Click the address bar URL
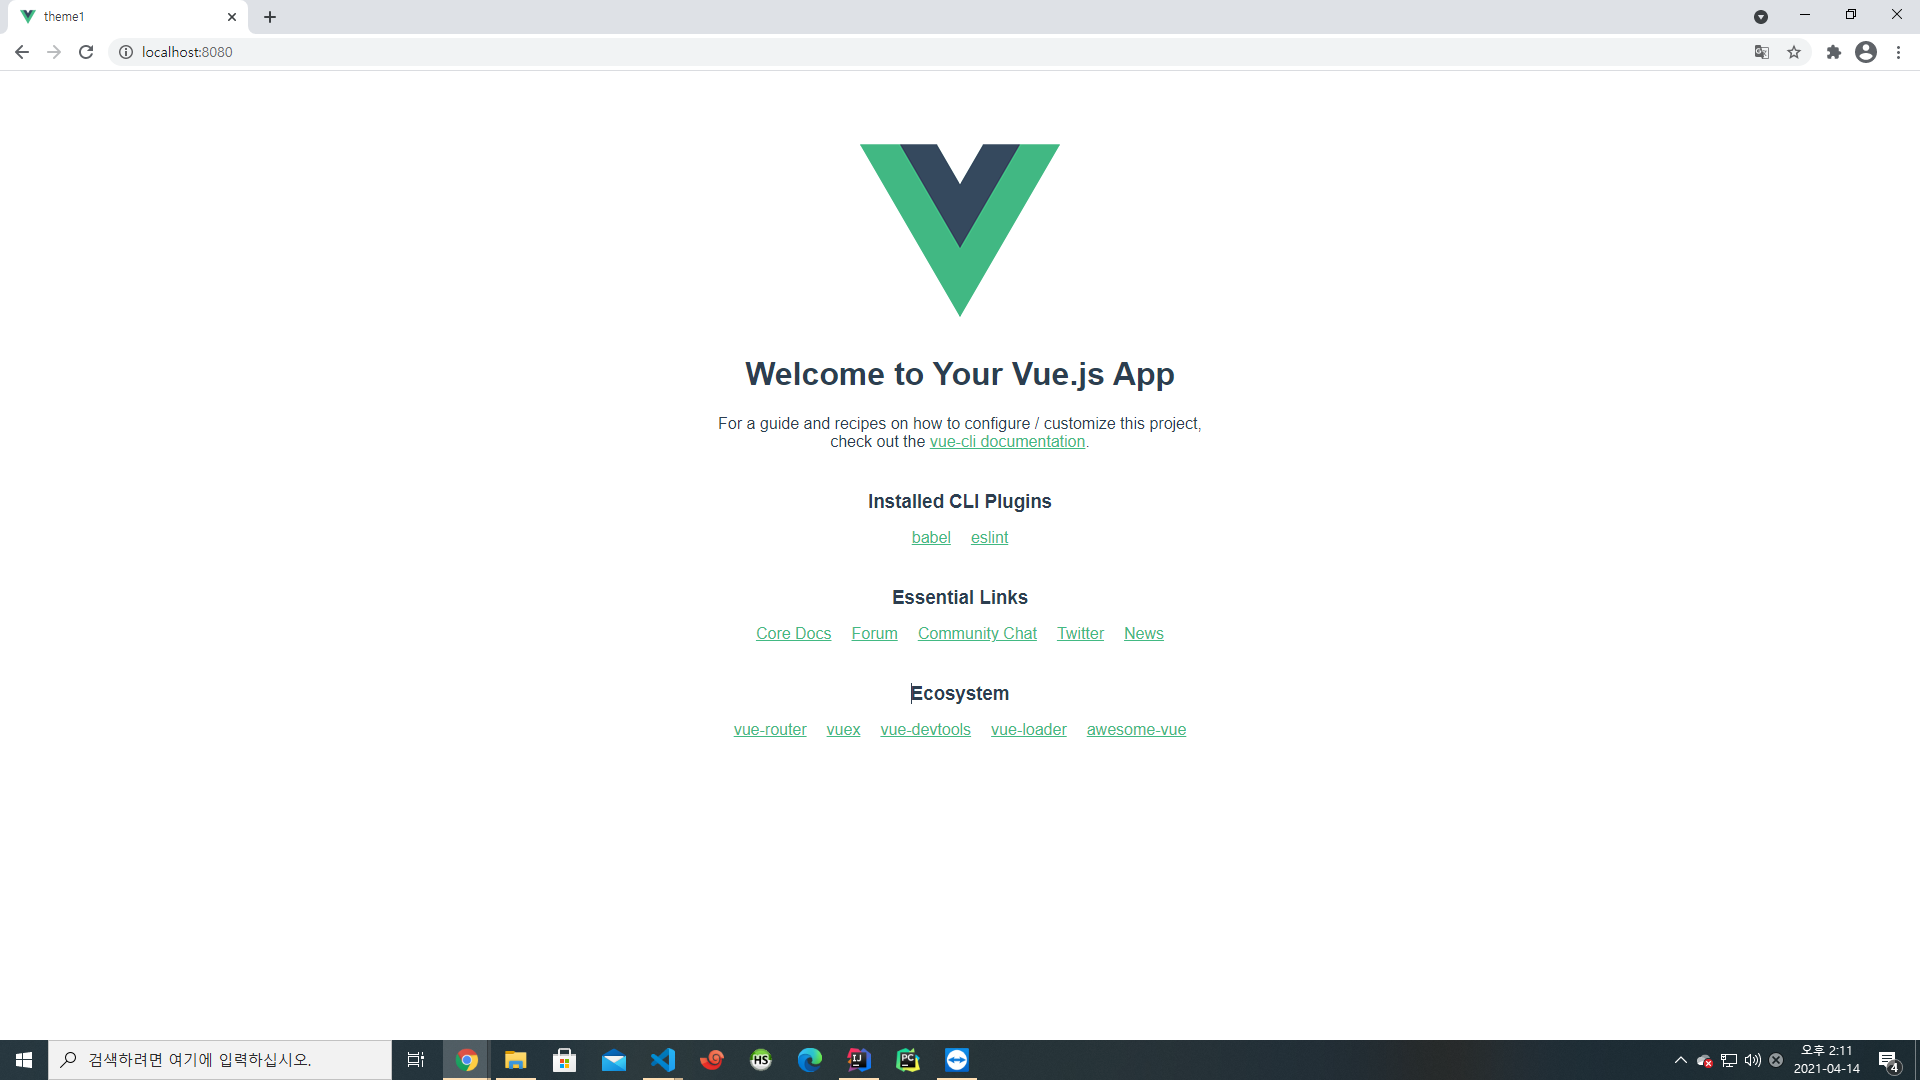This screenshot has width=1920, height=1080. pyautogui.click(x=187, y=52)
